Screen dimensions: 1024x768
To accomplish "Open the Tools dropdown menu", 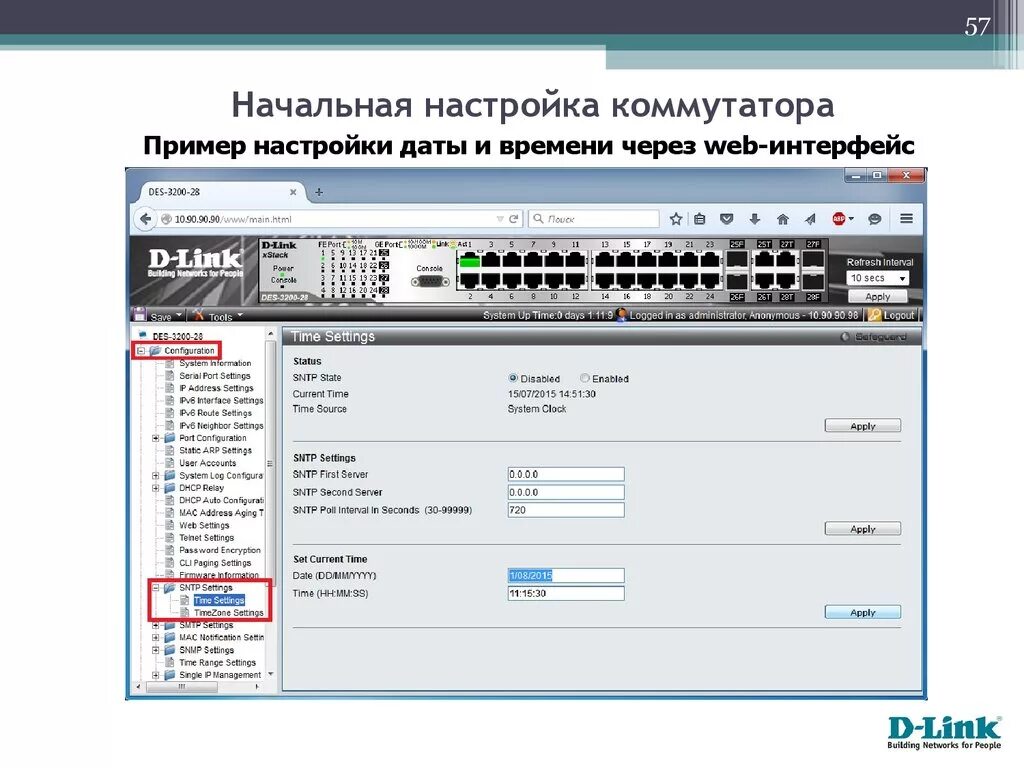I will click(240, 315).
